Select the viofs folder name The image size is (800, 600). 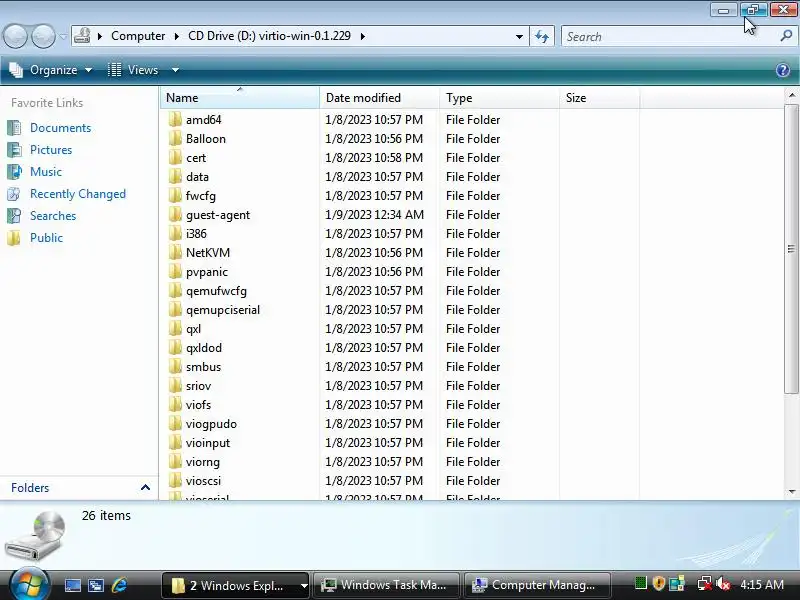pos(198,405)
